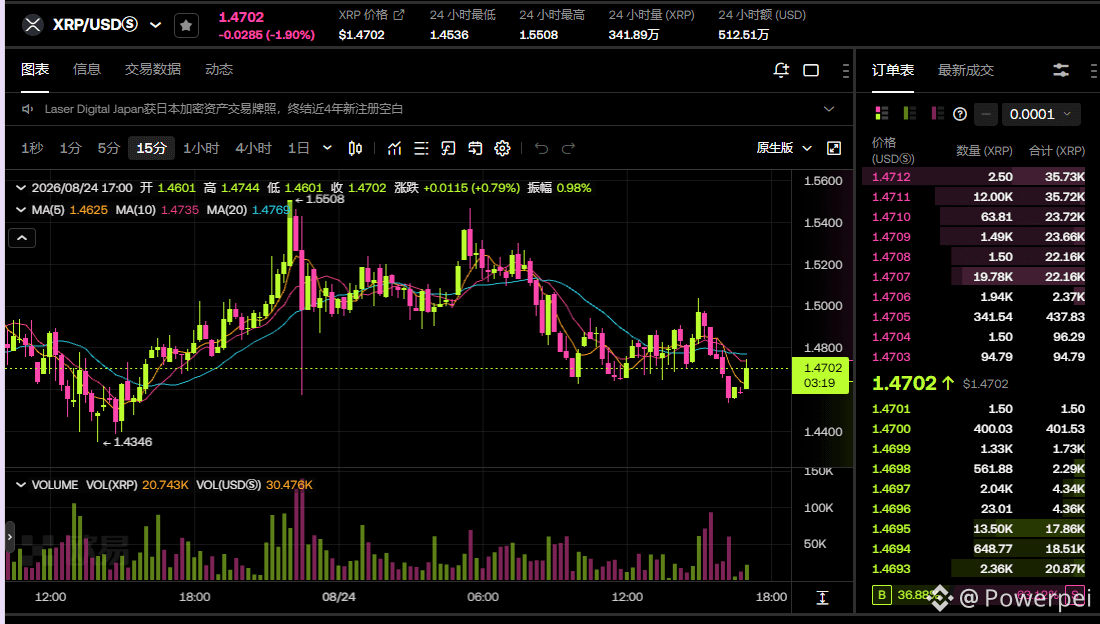Open the icon just left of the settings gear
The height and width of the screenshot is (624, 1100).
[475, 148]
